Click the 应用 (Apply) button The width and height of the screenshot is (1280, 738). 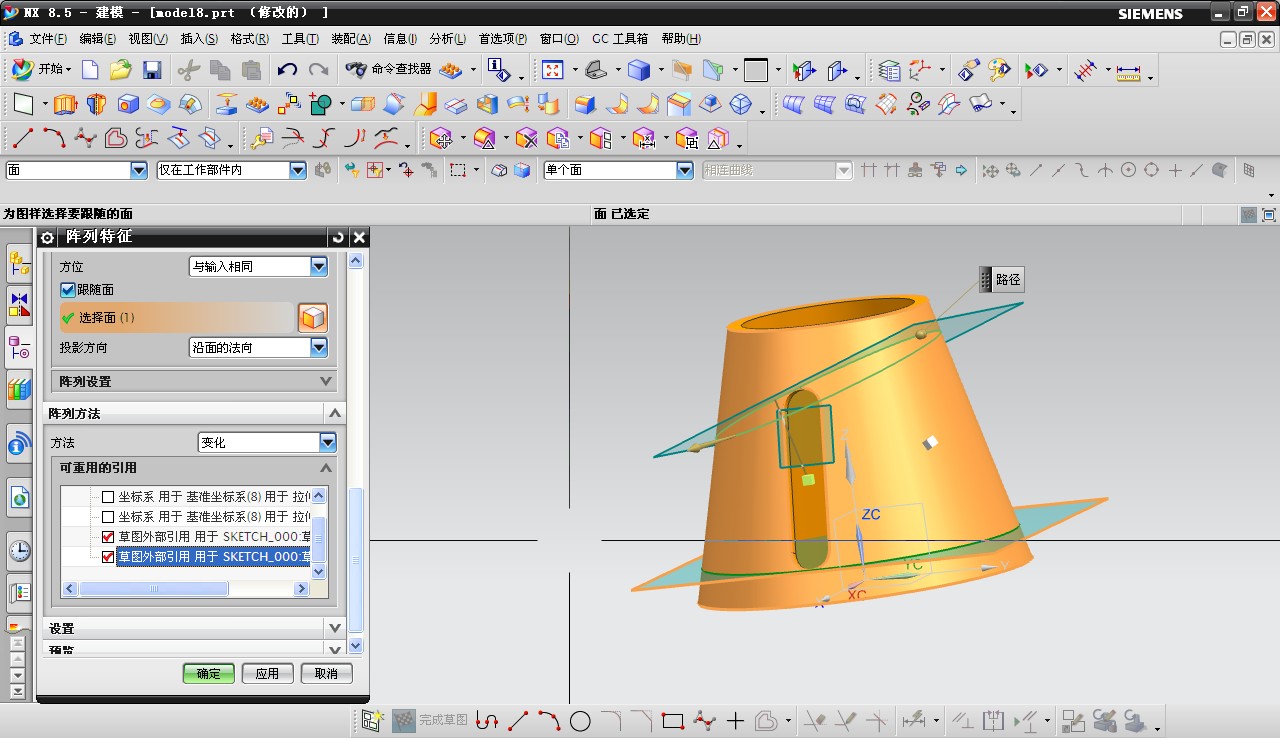click(x=267, y=673)
